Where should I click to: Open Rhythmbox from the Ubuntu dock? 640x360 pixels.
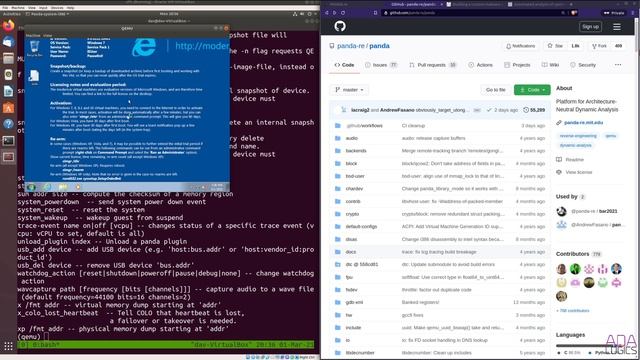(8, 75)
